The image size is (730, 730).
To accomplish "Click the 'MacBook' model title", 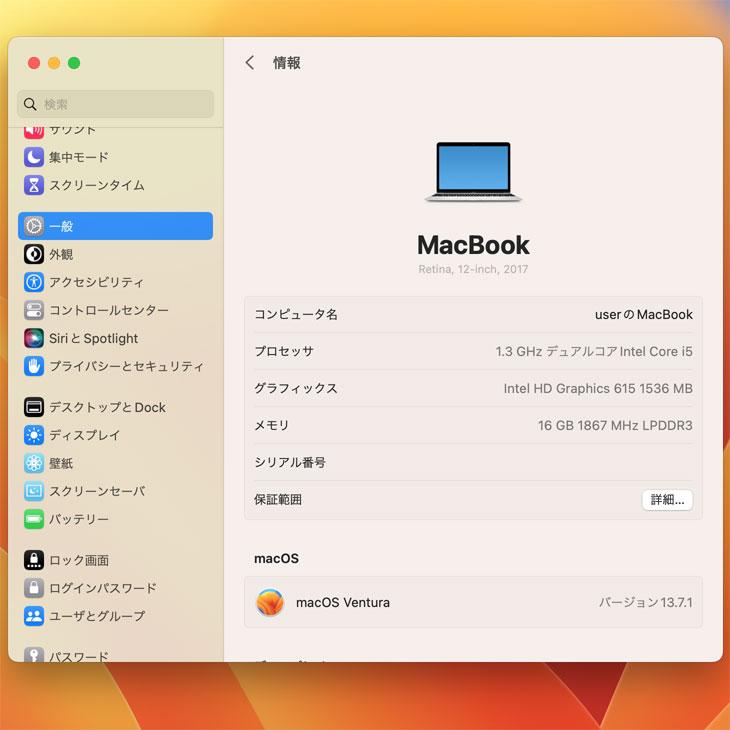I will pos(473,245).
